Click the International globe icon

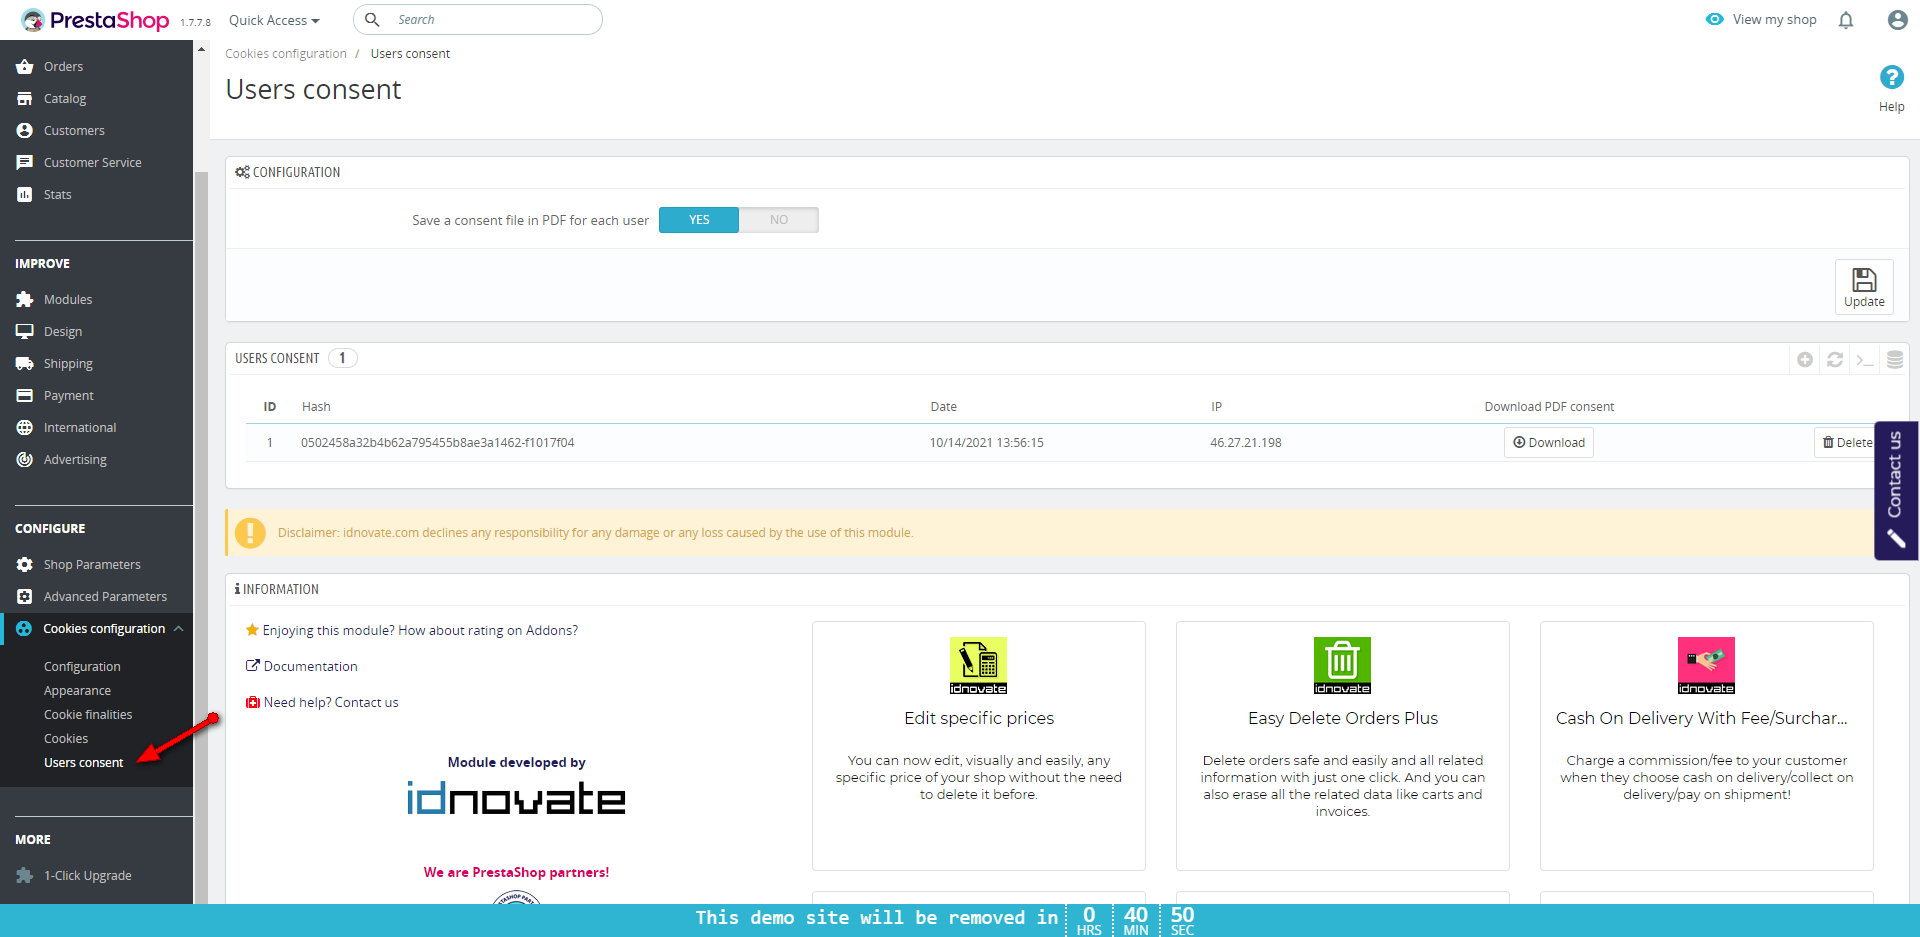point(25,428)
